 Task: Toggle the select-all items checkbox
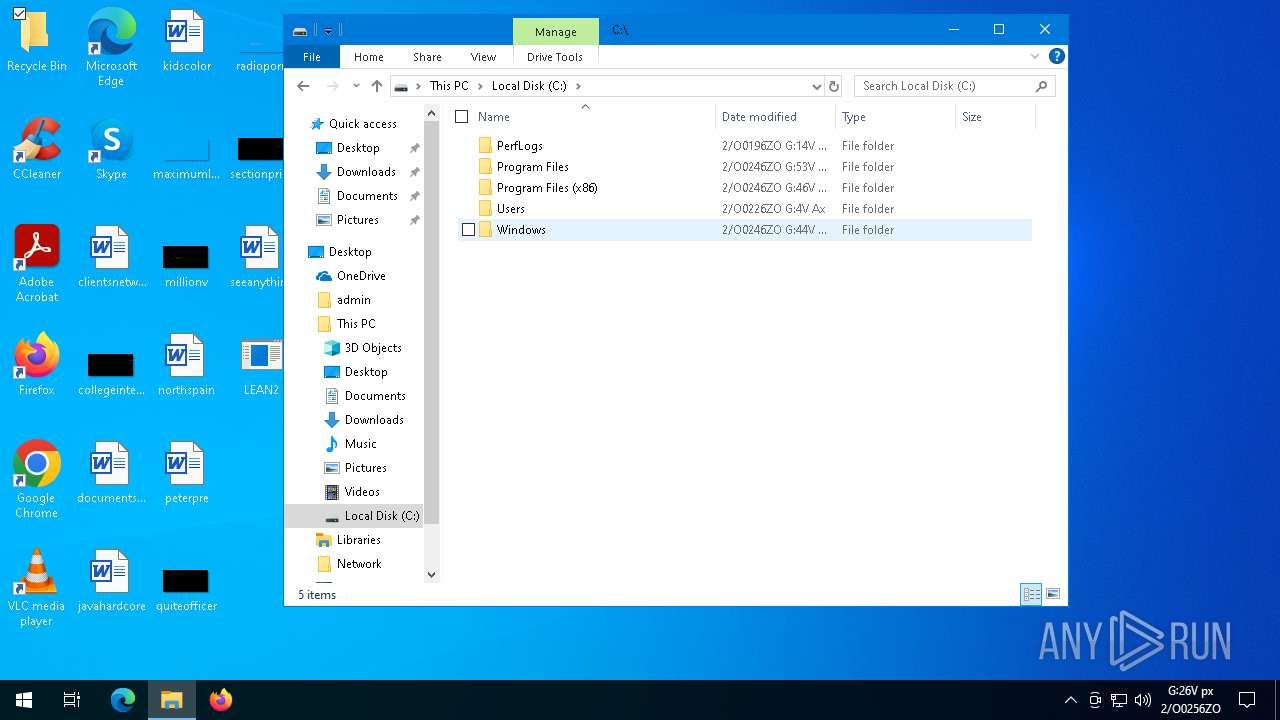(461, 117)
